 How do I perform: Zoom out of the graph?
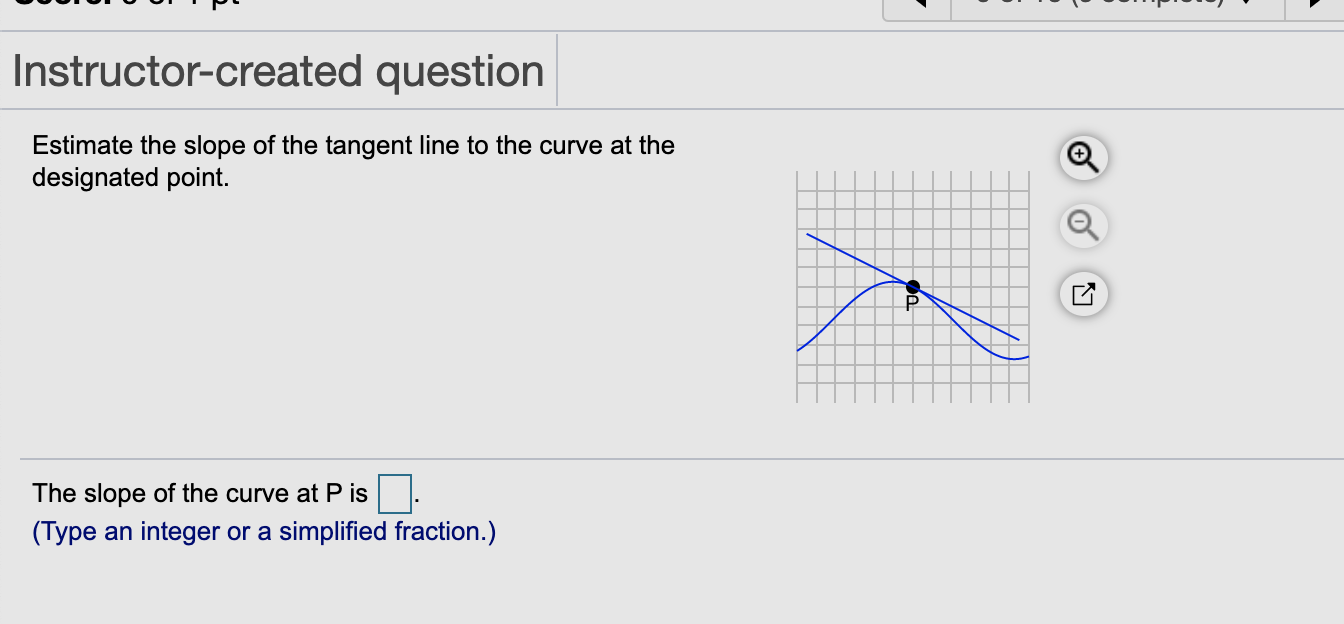[1083, 226]
